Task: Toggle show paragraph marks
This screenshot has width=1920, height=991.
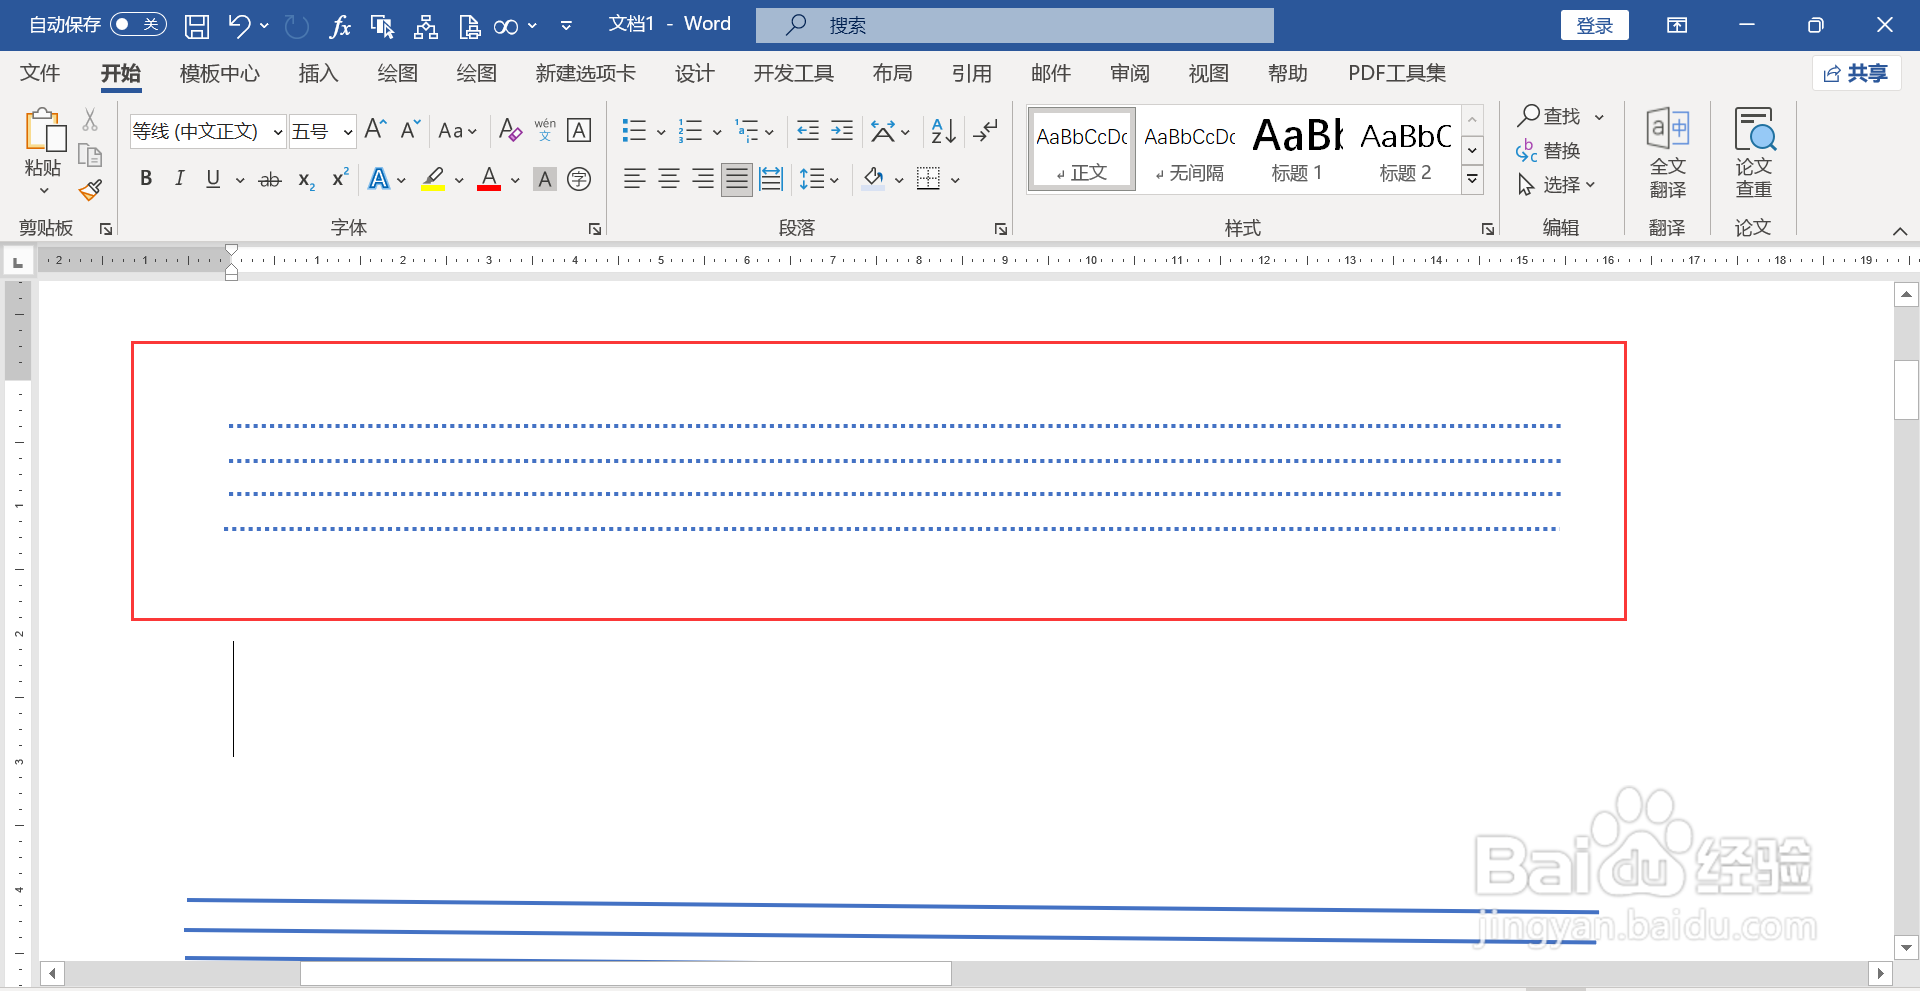Action: point(985,130)
